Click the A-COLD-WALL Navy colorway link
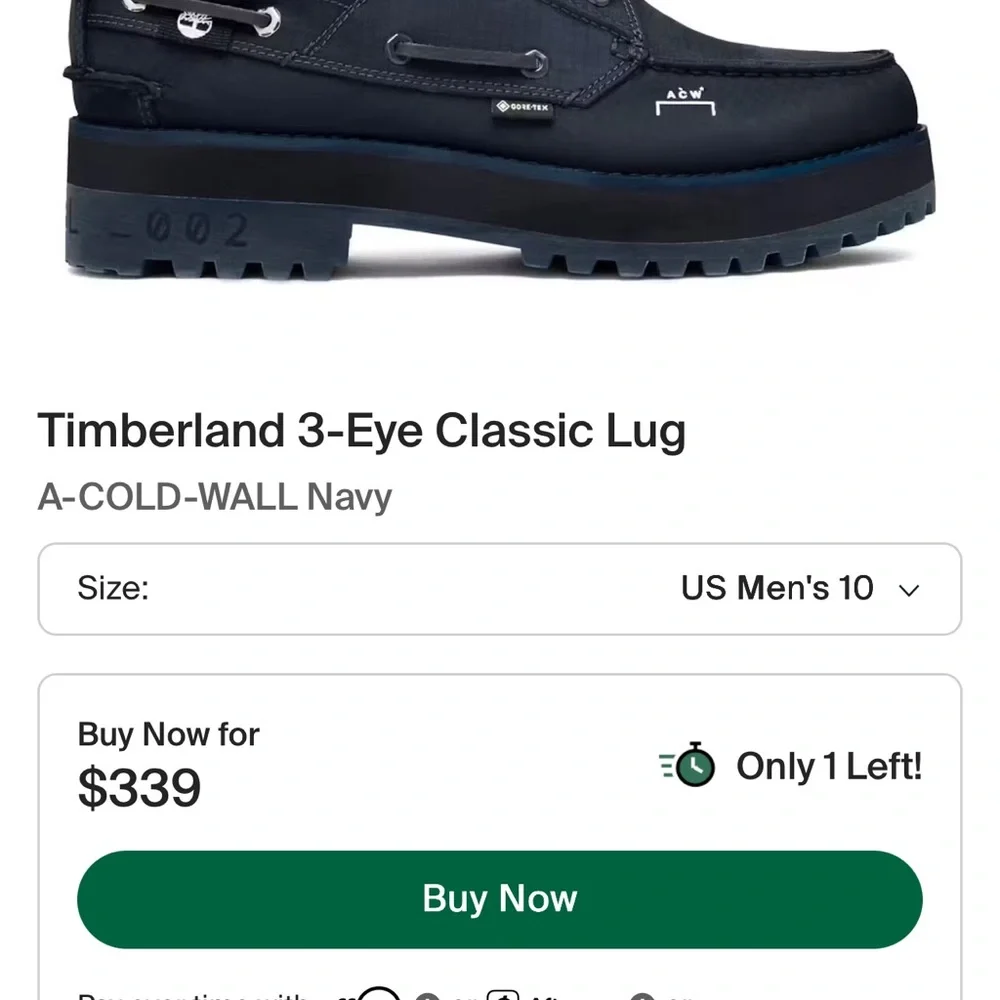Viewport: 1000px width, 1000px height. (x=215, y=497)
